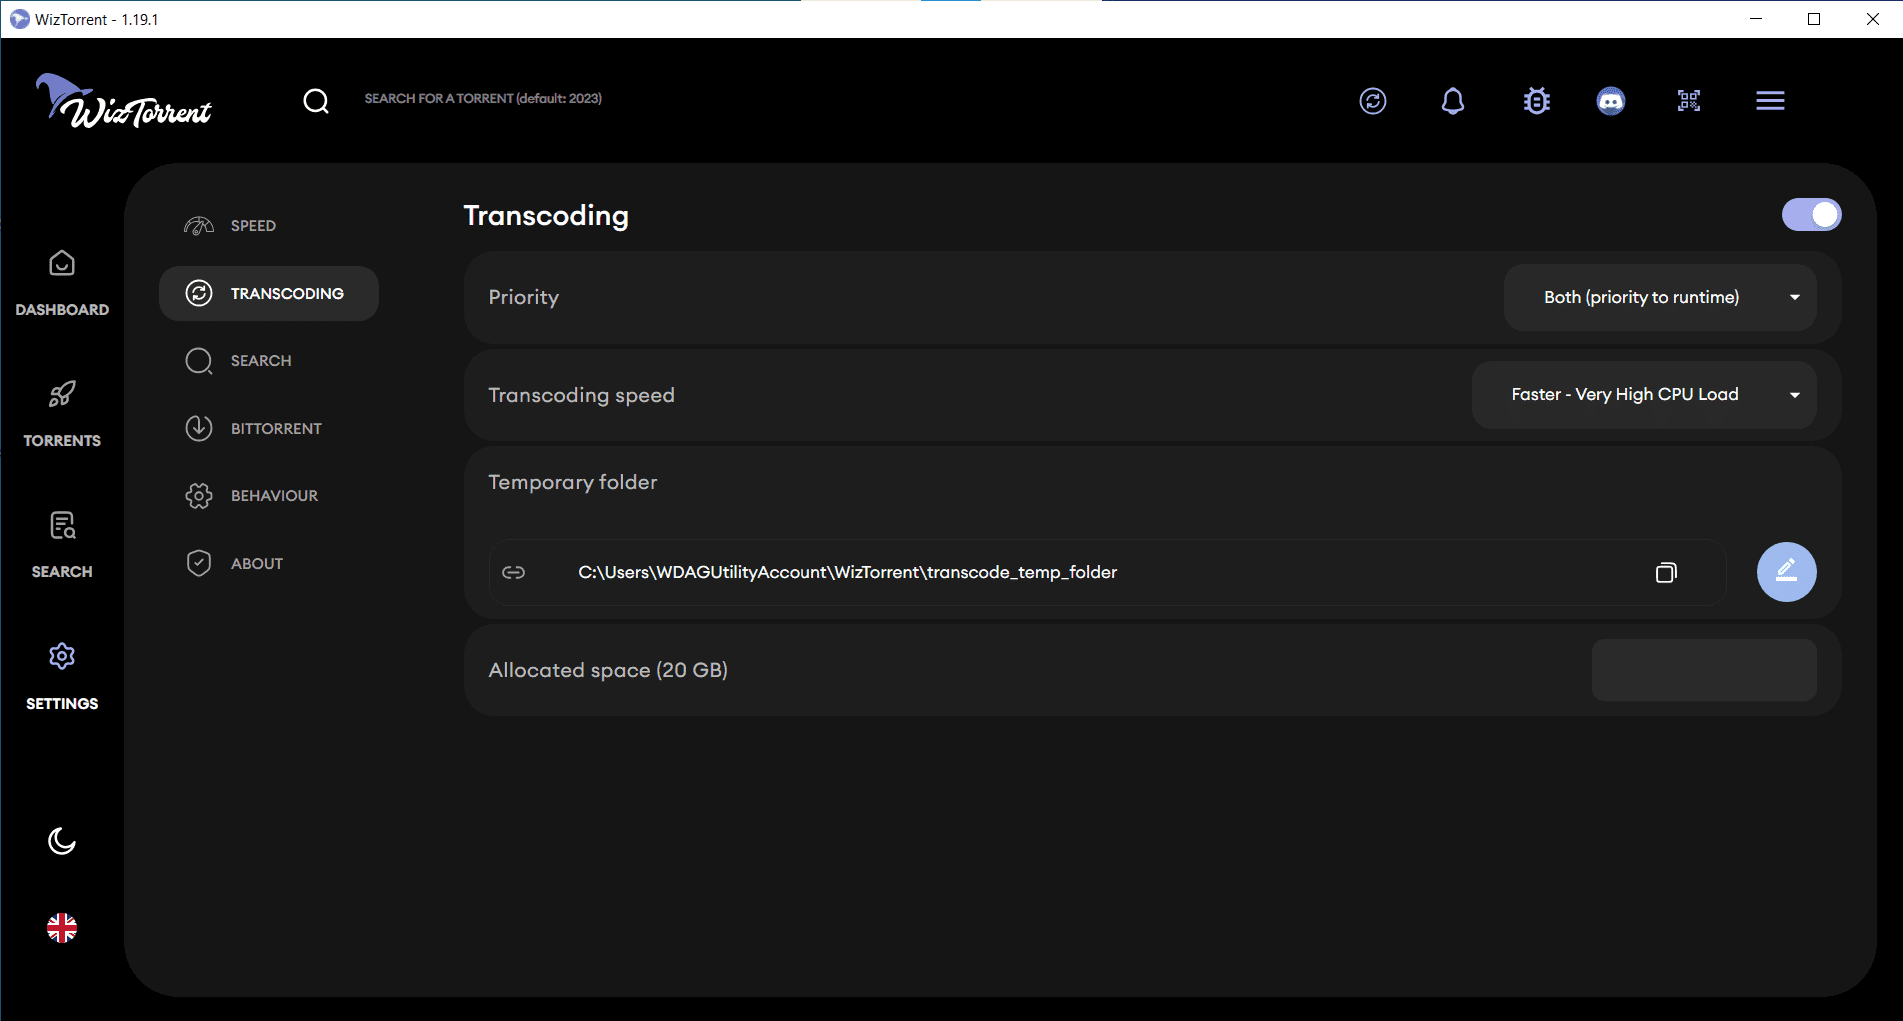
Task: Open the Speed settings tab
Action: (x=253, y=226)
